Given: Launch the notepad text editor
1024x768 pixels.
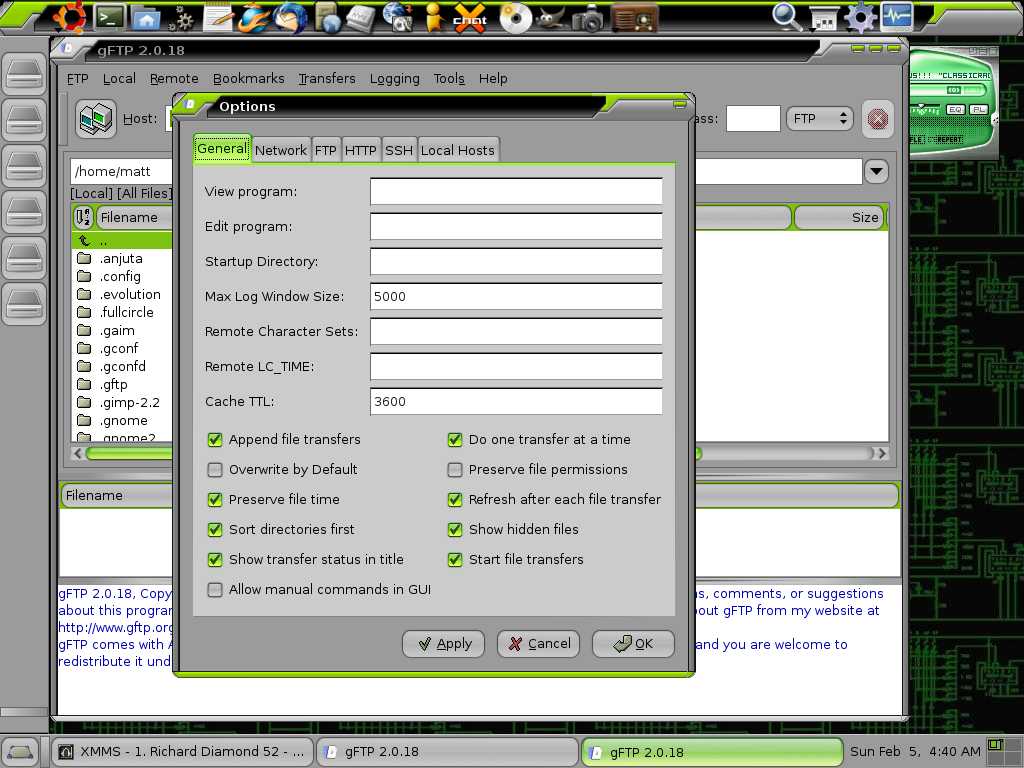Looking at the screenshot, I should (x=217, y=17).
